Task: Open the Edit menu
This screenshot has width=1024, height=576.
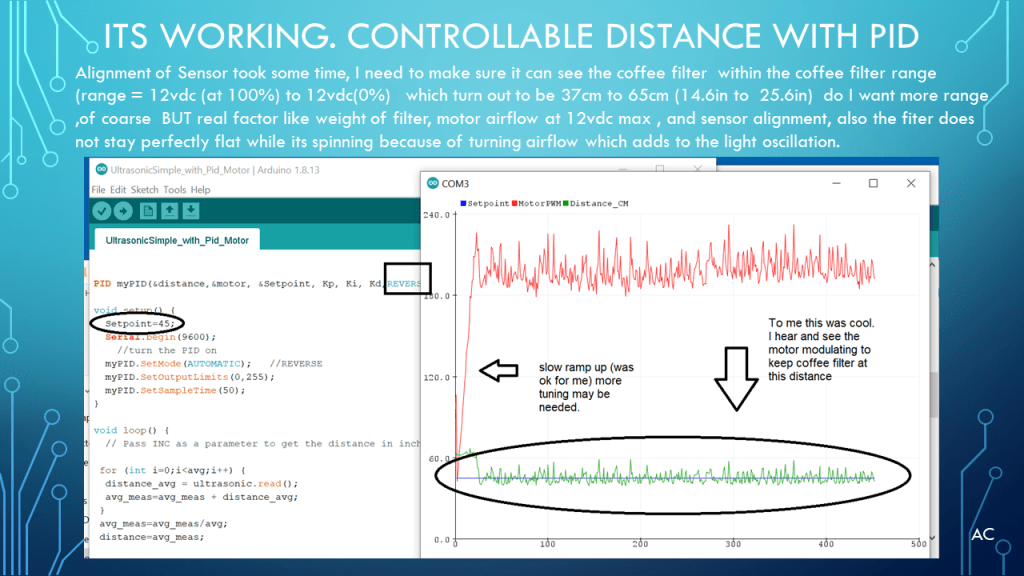Action: point(118,190)
